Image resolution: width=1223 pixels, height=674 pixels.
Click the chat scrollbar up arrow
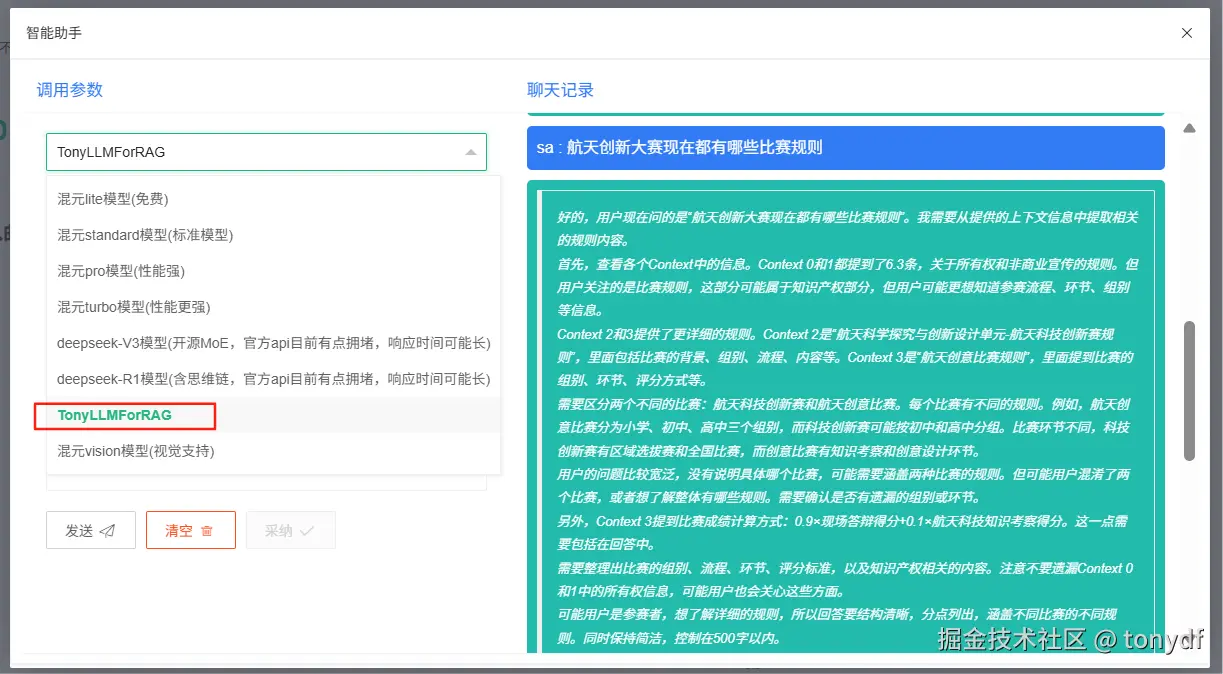click(x=1190, y=128)
